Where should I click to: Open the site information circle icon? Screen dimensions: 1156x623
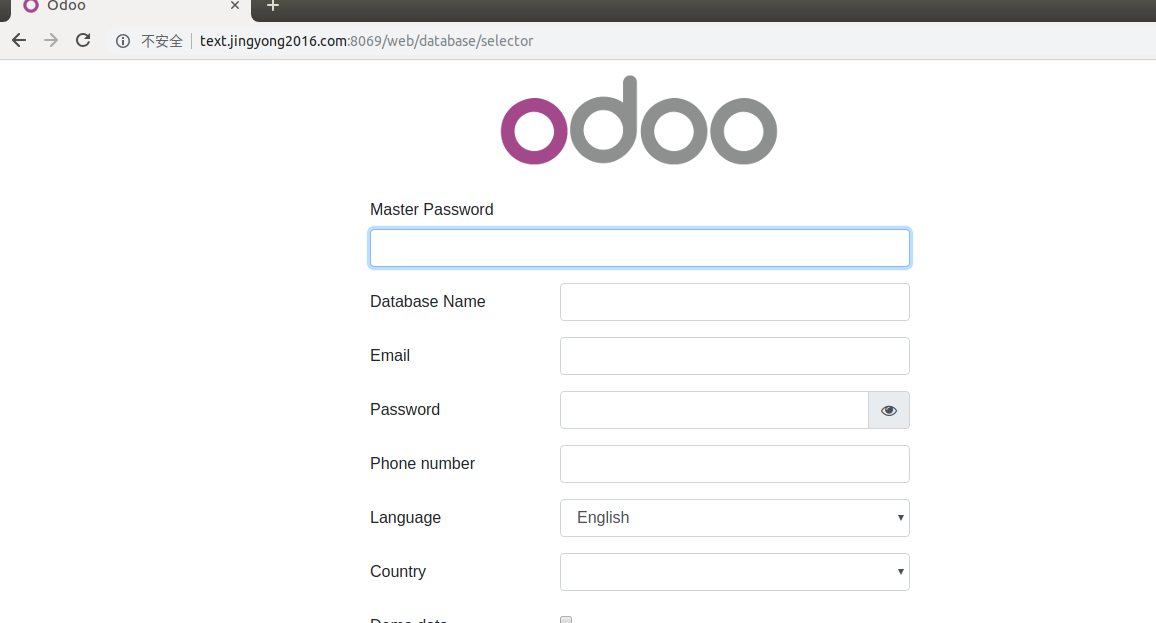coord(123,41)
